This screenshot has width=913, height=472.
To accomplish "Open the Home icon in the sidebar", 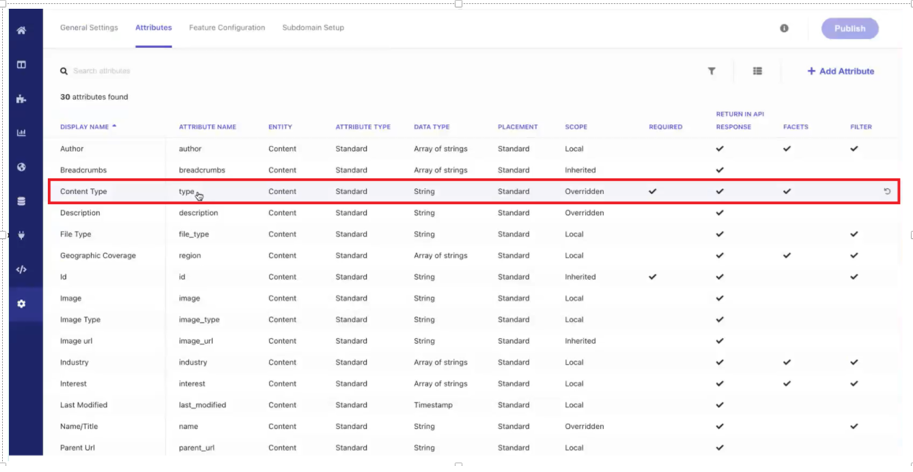I will click(22, 30).
